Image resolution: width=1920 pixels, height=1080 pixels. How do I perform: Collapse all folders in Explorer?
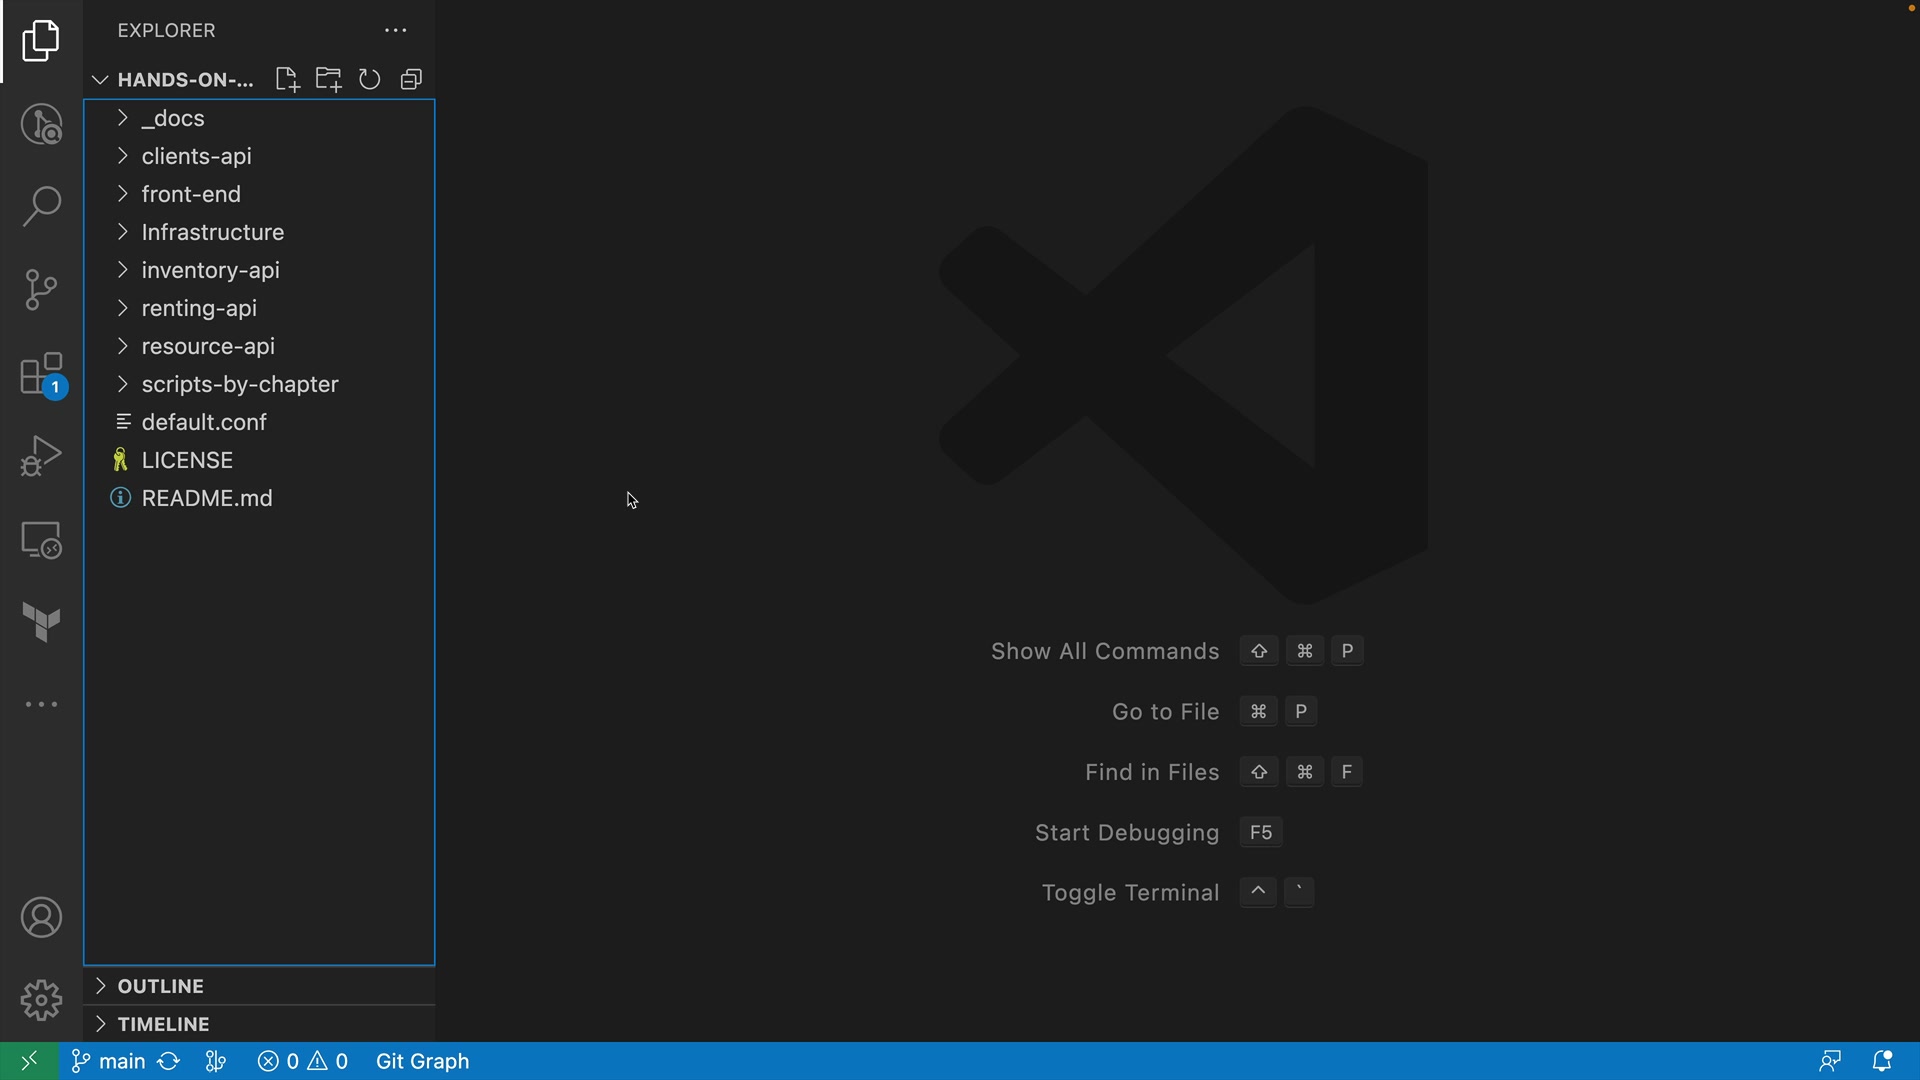(x=411, y=80)
